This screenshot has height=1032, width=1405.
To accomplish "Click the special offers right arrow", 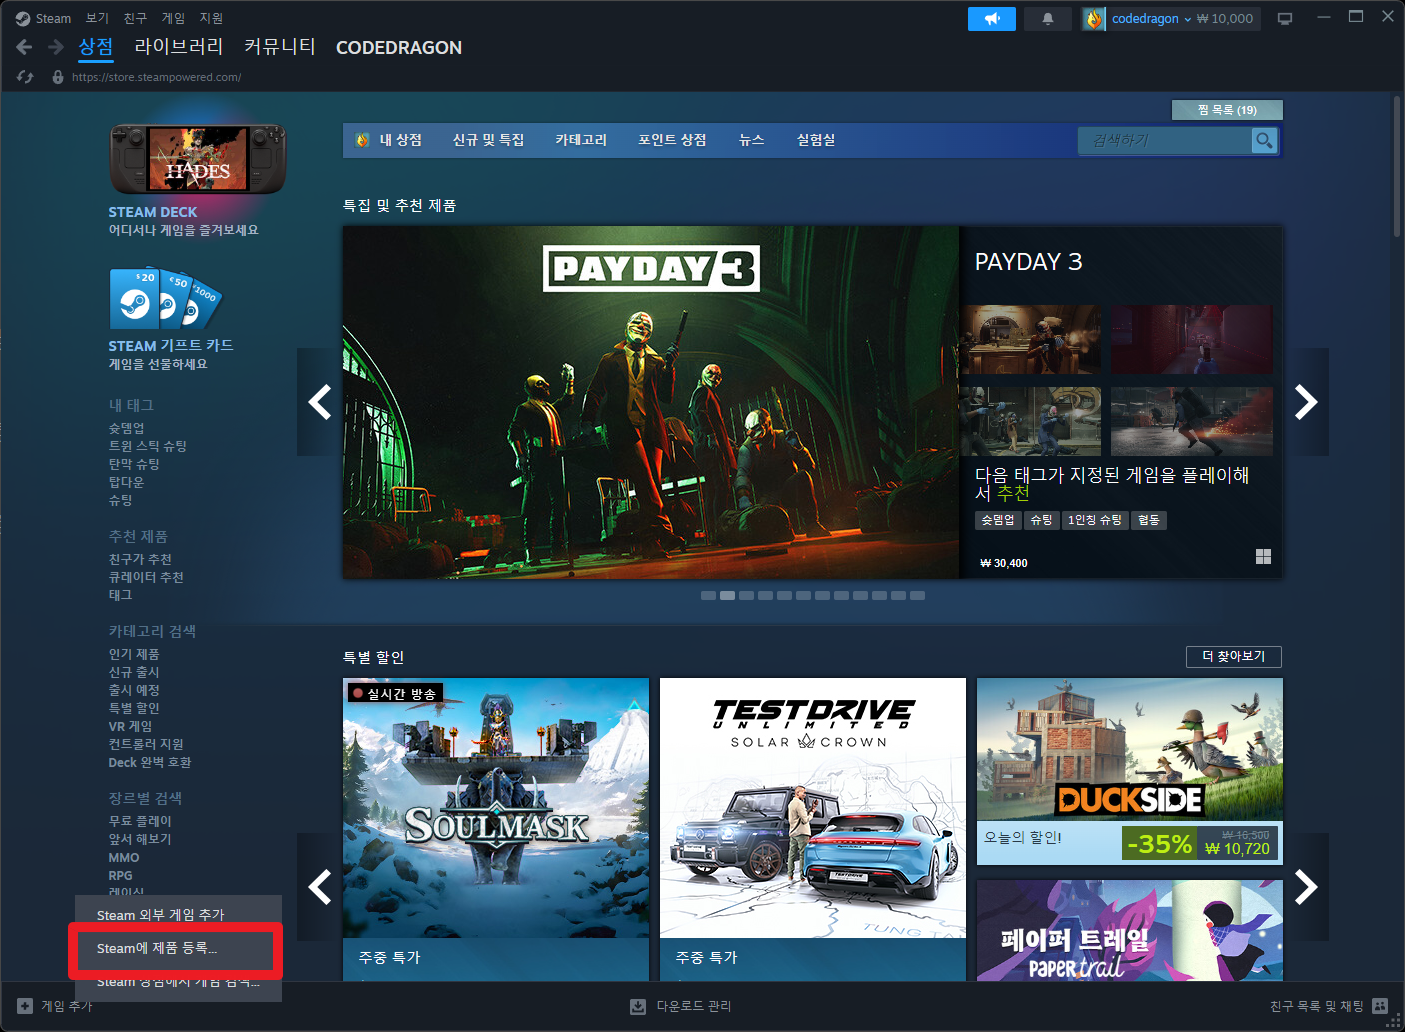I will coord(1306,887).
